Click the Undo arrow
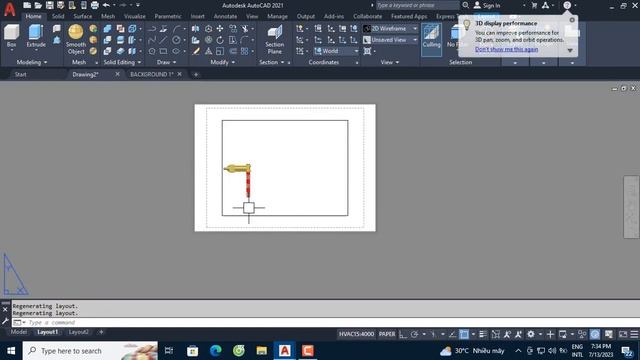Viewport: 640px width, 360px height. (107, 5)
